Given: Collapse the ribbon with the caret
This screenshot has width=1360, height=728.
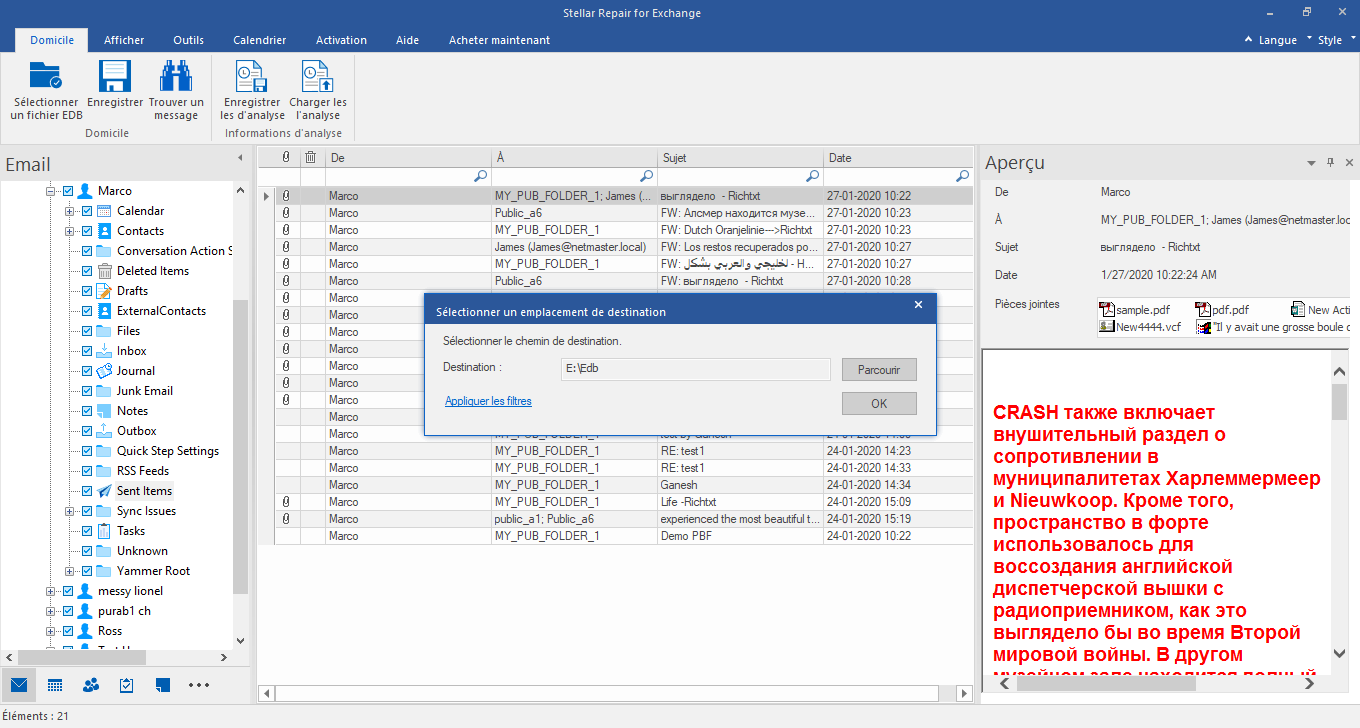Looking at the screenshot, I should point(1249,40).
